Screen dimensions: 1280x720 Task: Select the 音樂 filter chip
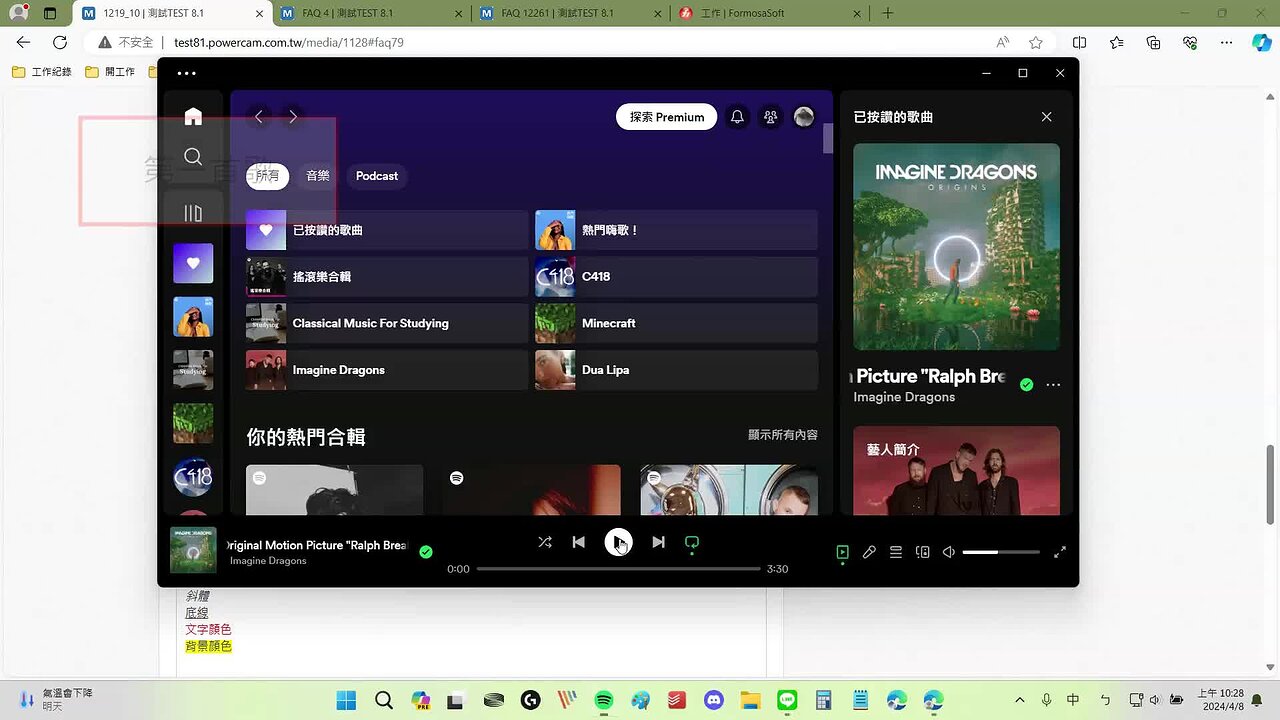point(317,176)
